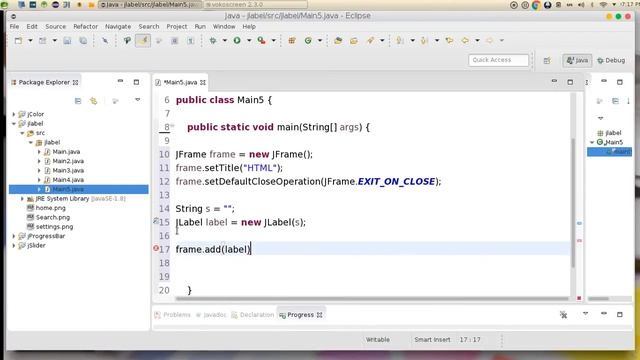The width and height of the screenshot is (640, 360).
Task: Open the Navigate menu
Action: coord(118,27)
